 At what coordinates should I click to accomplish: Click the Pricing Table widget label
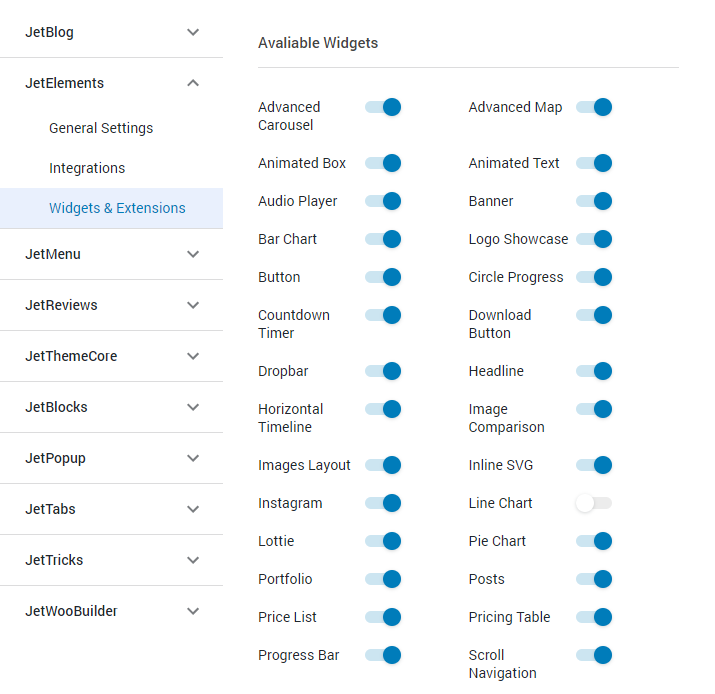(x=509, y=617)
